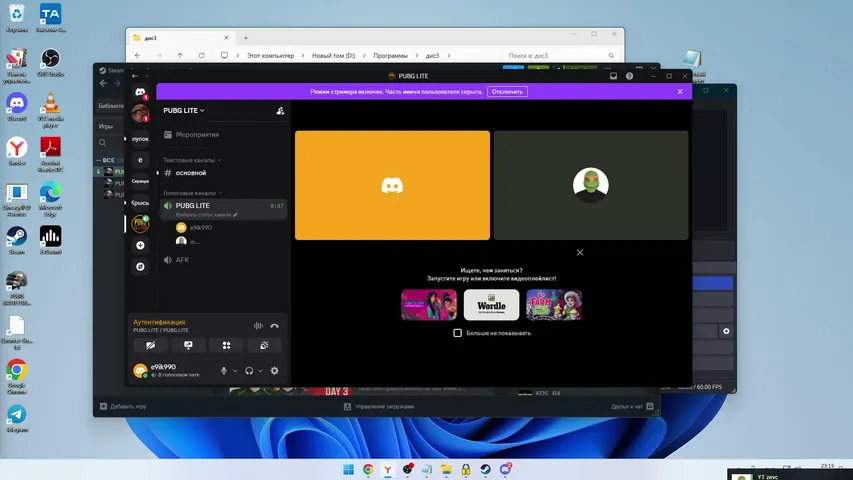
Task: Open the Windows Start button on taskbar
Action: pos(349,469)
